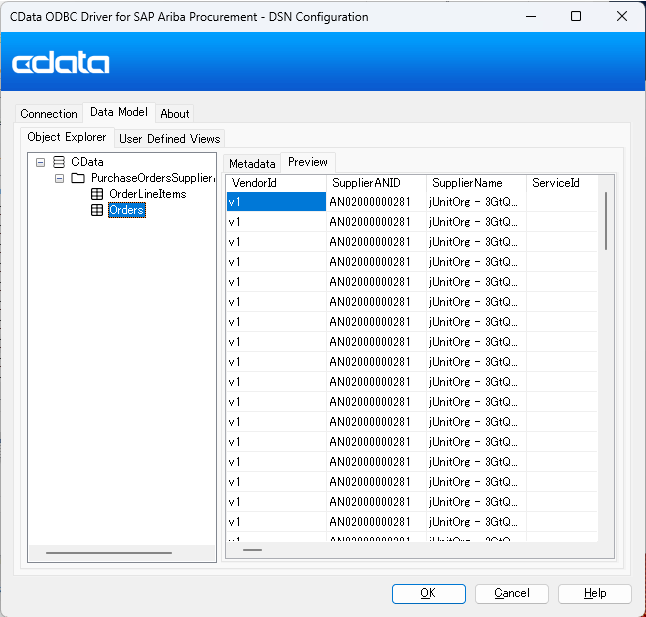
Task: Select the highlighted v1 cell in first row
Action: pos(276,202)
